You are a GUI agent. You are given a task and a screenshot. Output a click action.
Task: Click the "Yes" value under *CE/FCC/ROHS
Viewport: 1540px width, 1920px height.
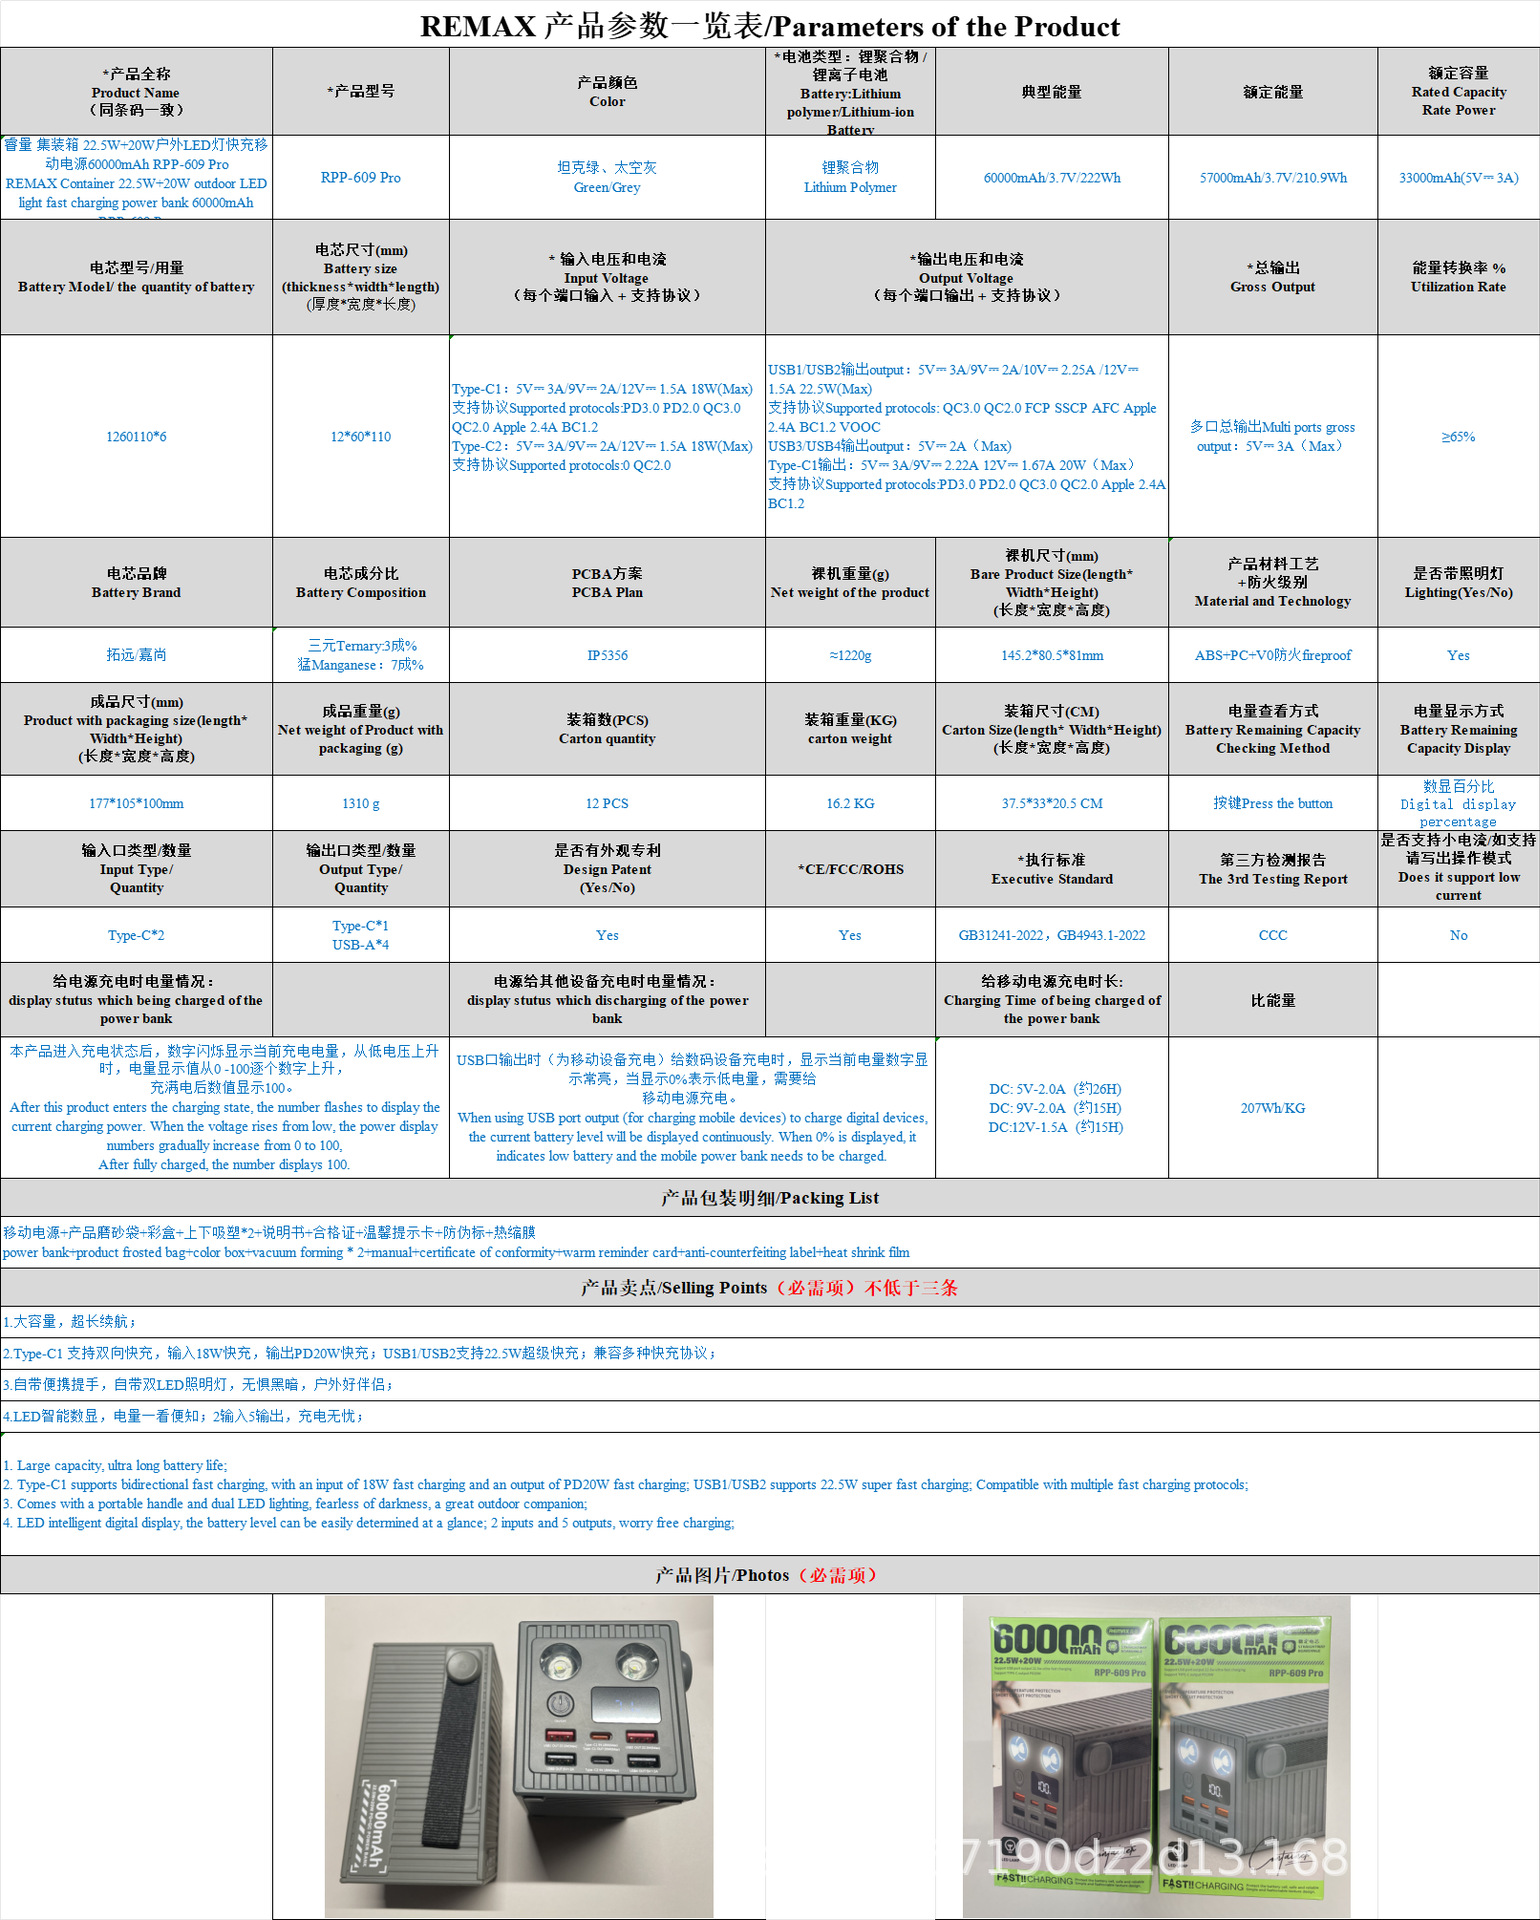tap(850, 935)
